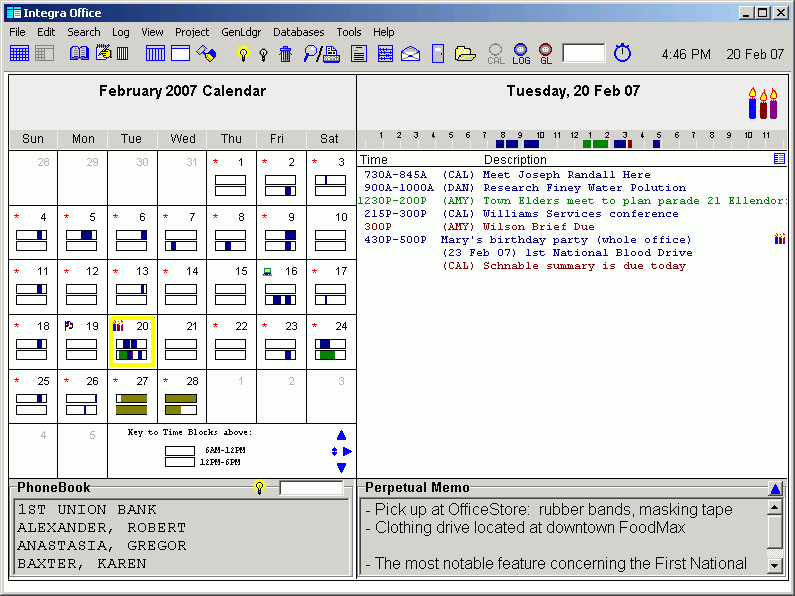Select February 9 in calendar
795x596 pixels.
tap(281, 232)
